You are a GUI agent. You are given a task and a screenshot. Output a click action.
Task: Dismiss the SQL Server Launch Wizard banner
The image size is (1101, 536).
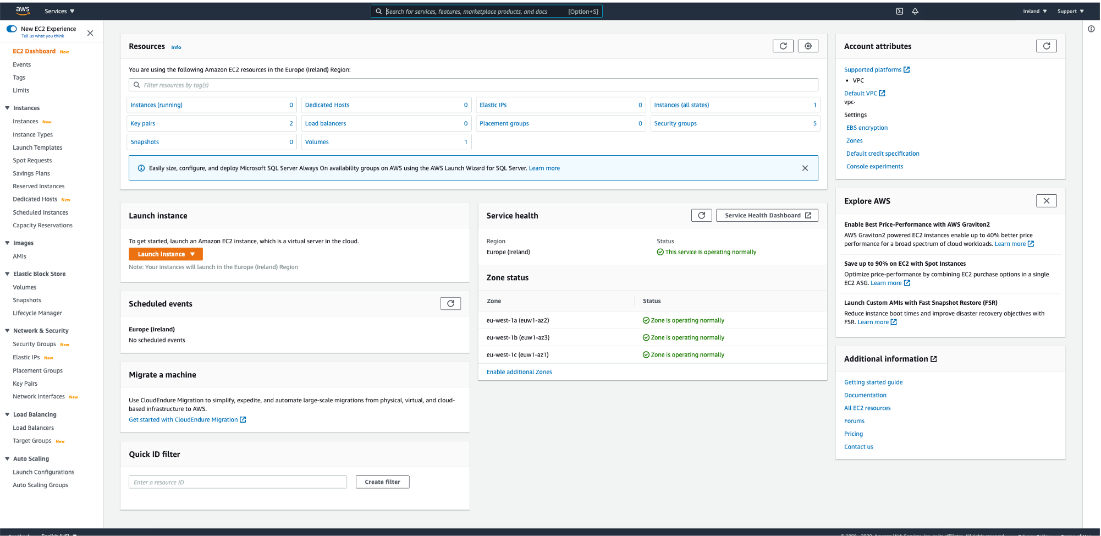(805, 168)
